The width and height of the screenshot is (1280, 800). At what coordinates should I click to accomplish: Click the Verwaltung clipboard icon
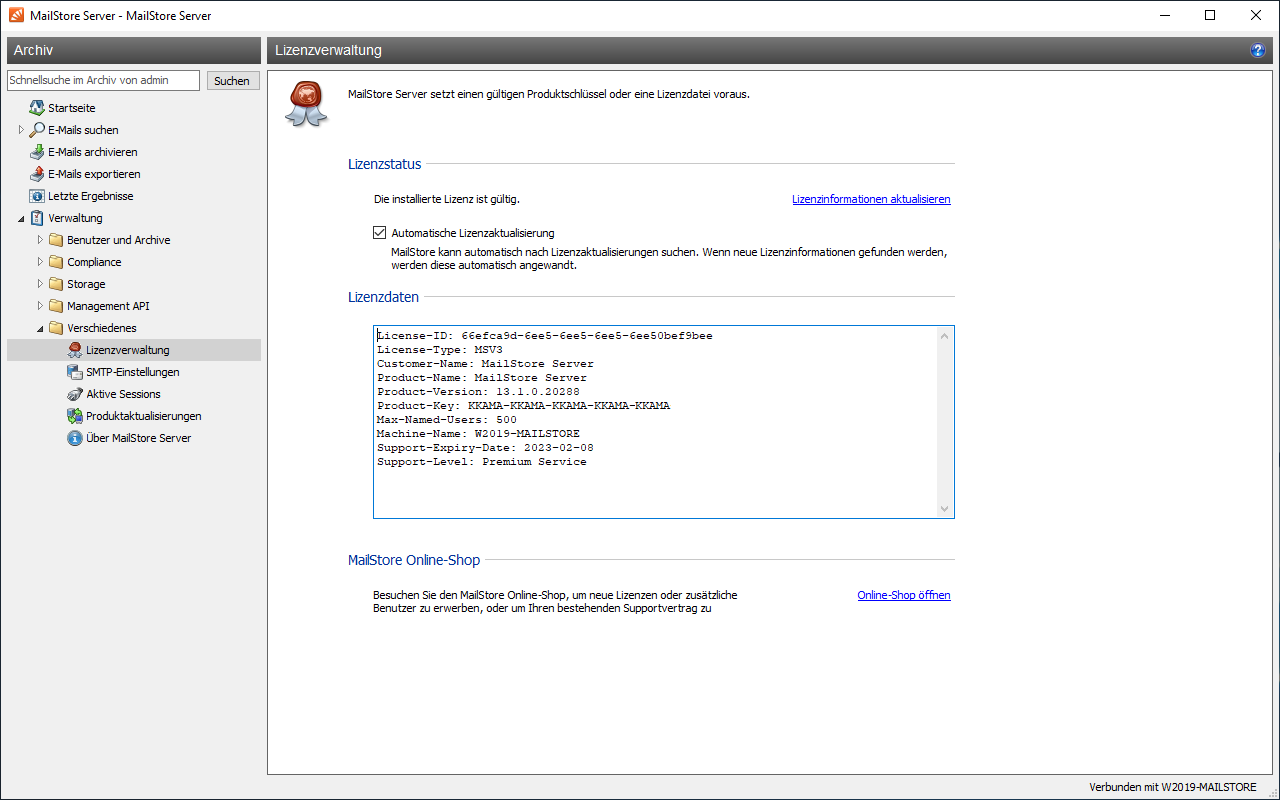coord(37,218)
